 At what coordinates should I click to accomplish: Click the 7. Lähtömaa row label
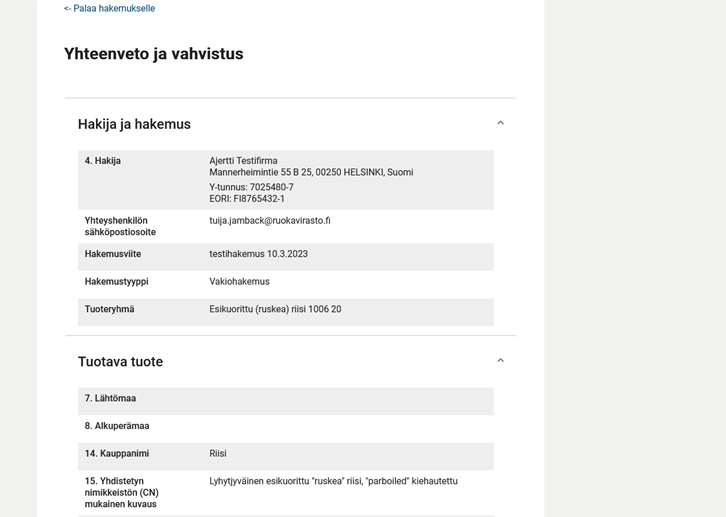click(110, 399)
